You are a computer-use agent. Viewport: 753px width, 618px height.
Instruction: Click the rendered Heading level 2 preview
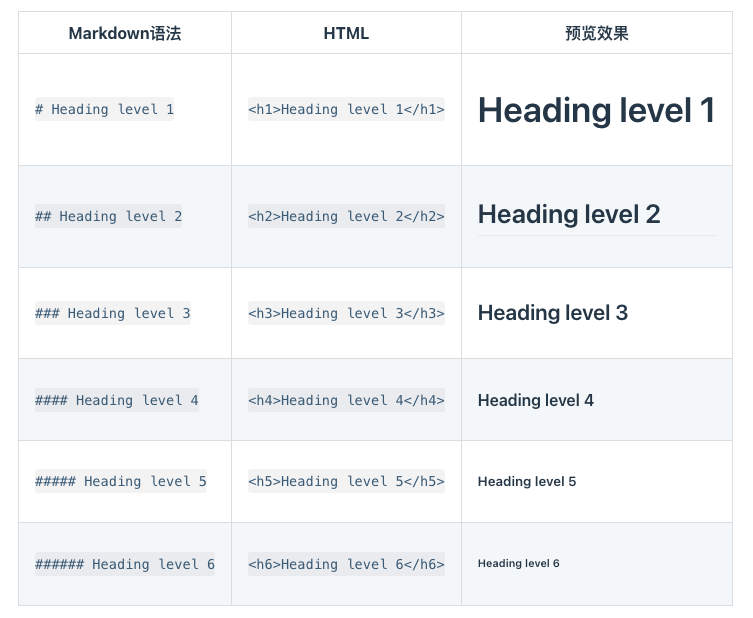click(569, 214)
